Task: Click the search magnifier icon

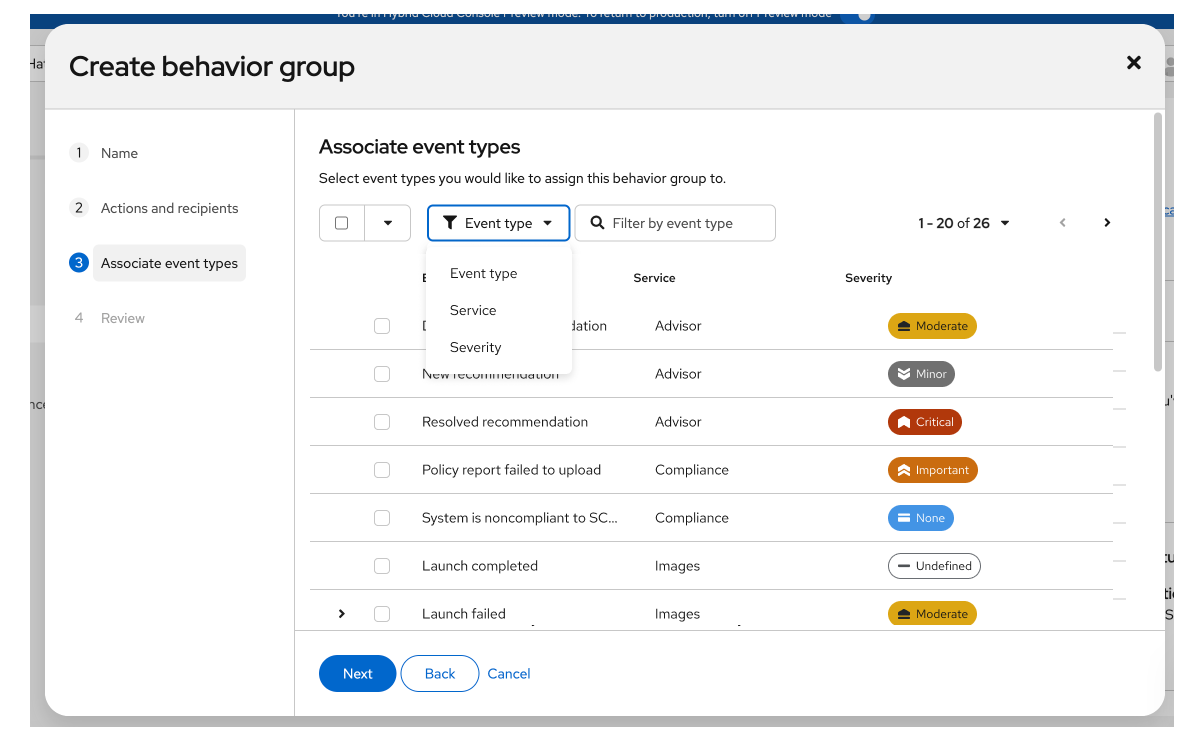Action: tap(597, 223)
